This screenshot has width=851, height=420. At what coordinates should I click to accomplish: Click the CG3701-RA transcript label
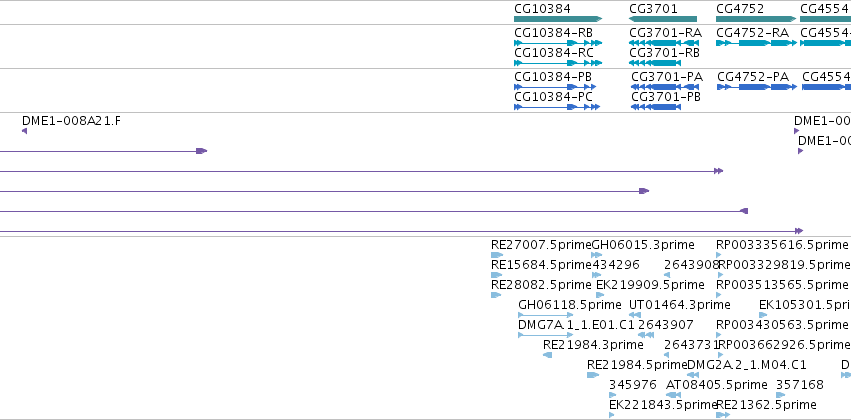tap(665, 33)
